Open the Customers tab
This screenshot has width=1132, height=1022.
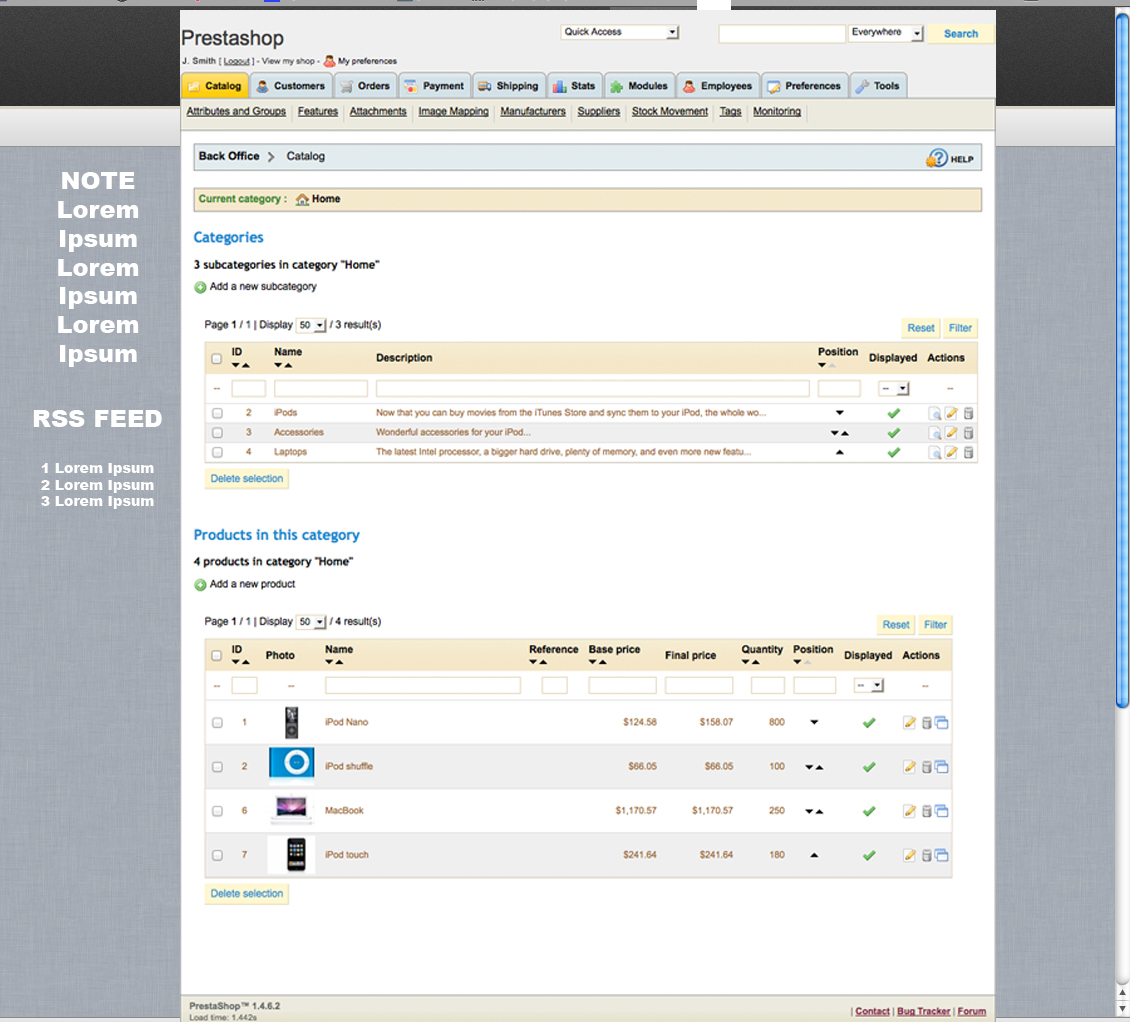pyautogui.click(x=292, y=86)
